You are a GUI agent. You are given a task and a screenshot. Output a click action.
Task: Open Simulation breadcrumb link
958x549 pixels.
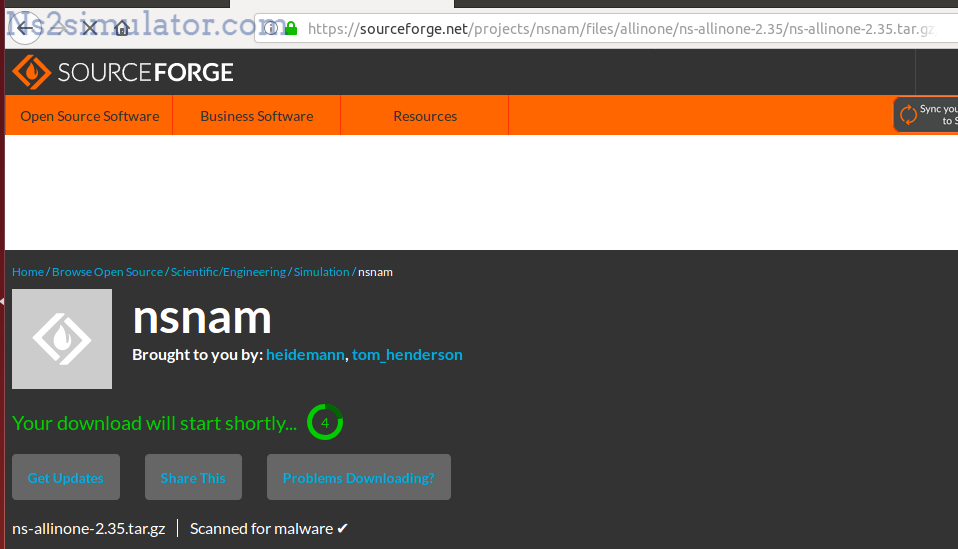coord(321,272)
